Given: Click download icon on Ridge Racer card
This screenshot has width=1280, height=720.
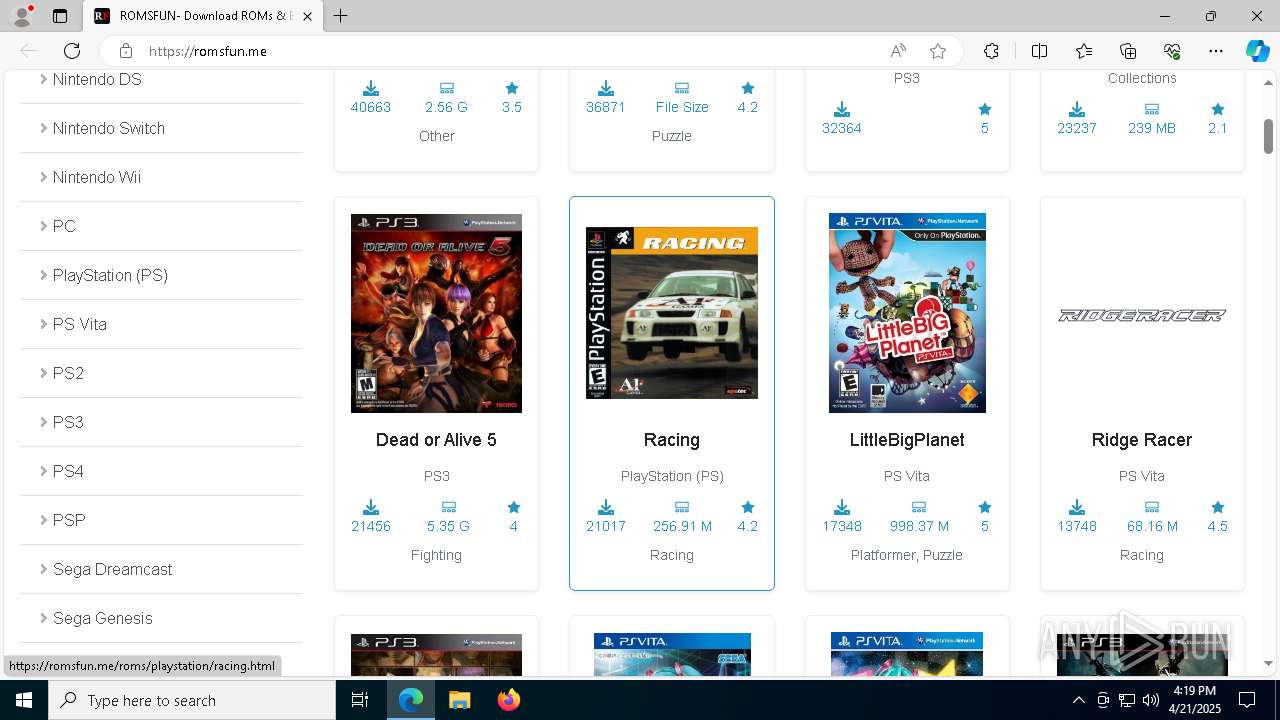Looking at the screenshot, I should click(x=1077, y=507).
